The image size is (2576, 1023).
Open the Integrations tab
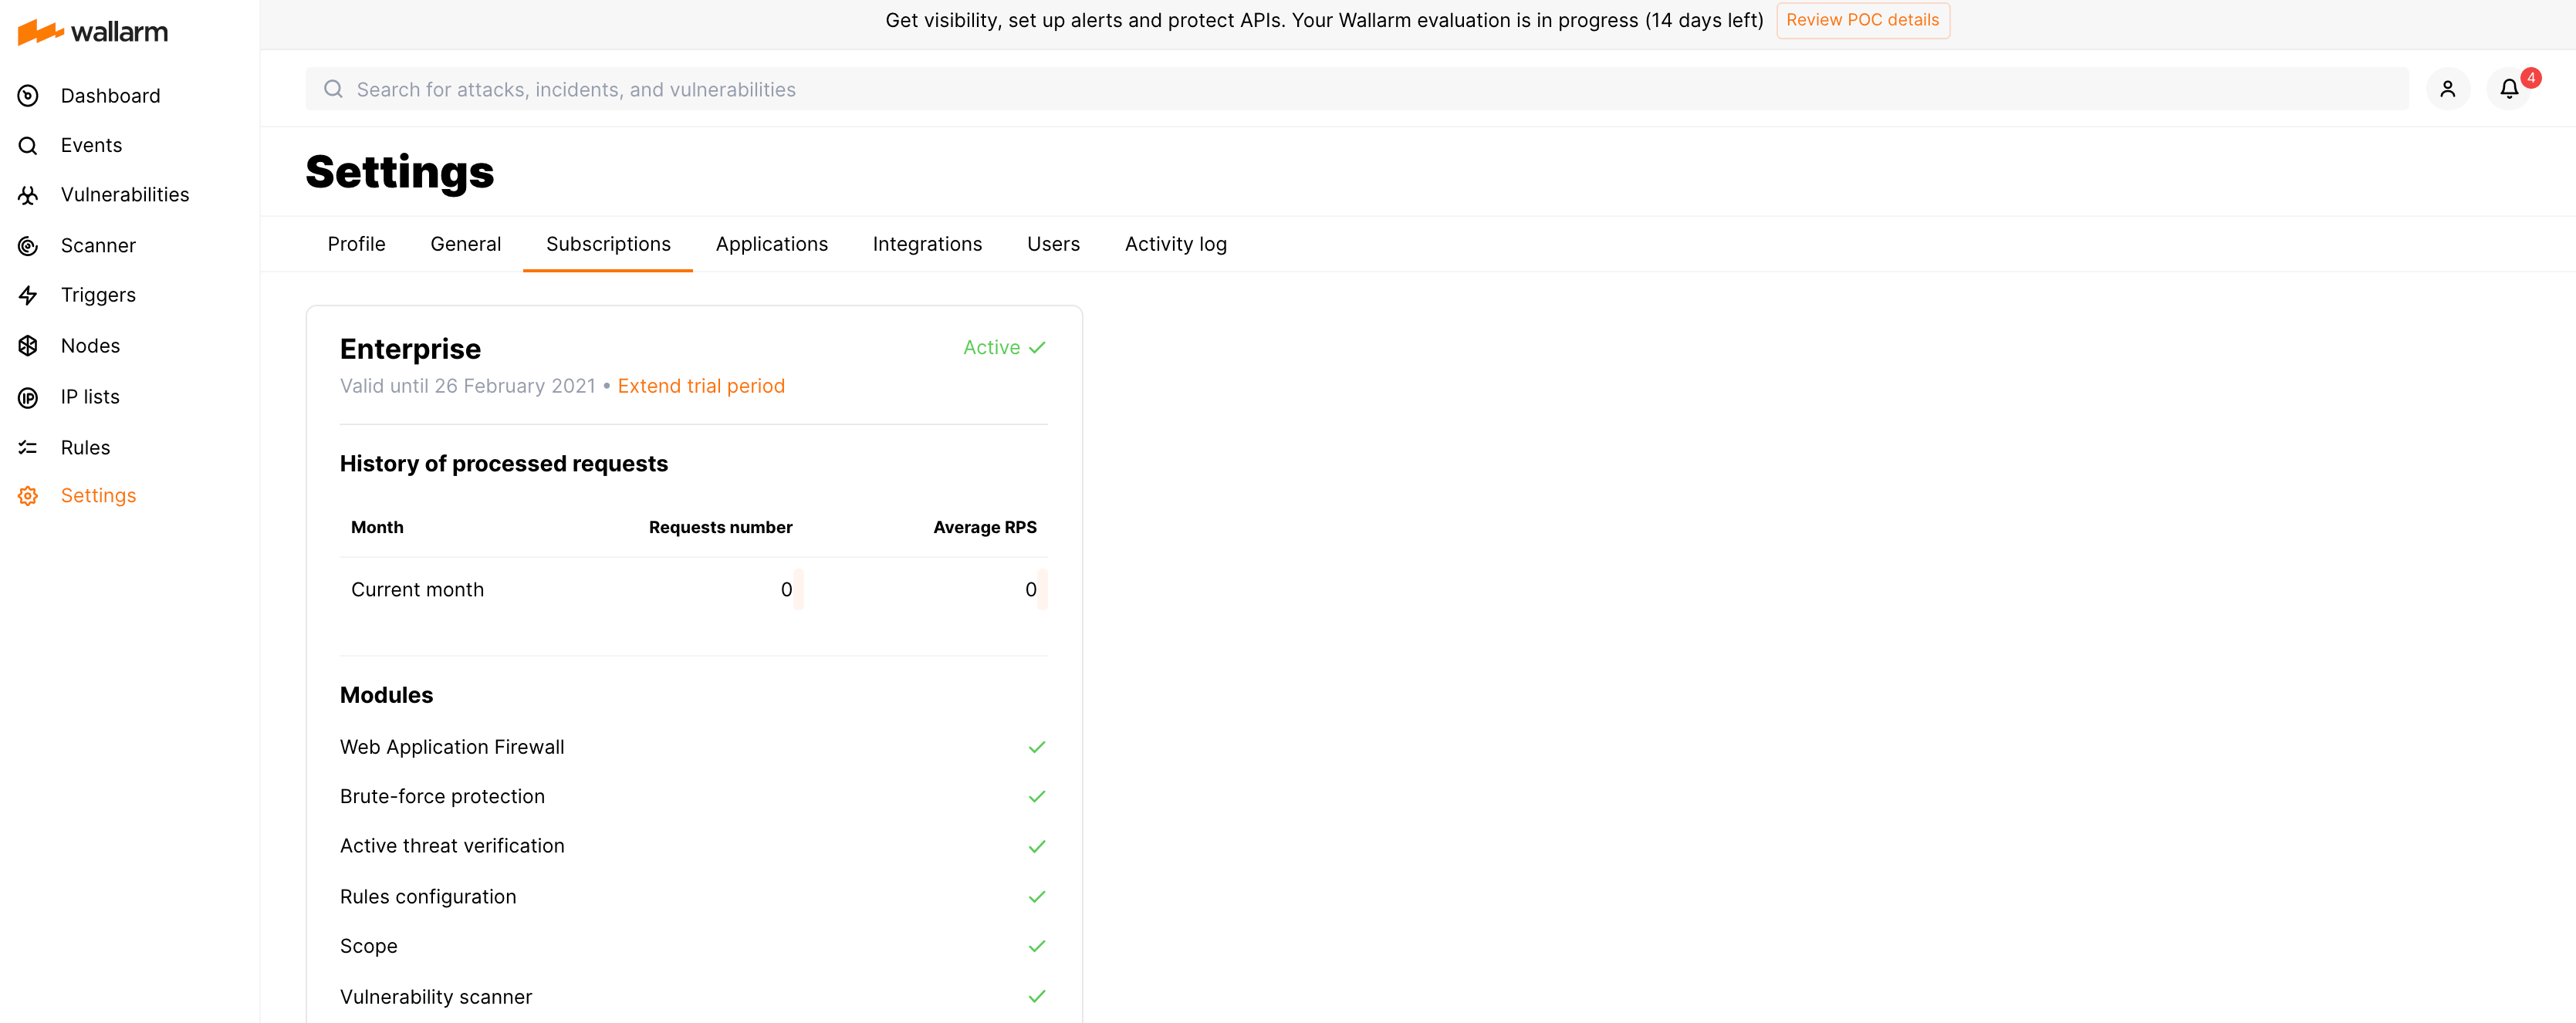[927, 244]
